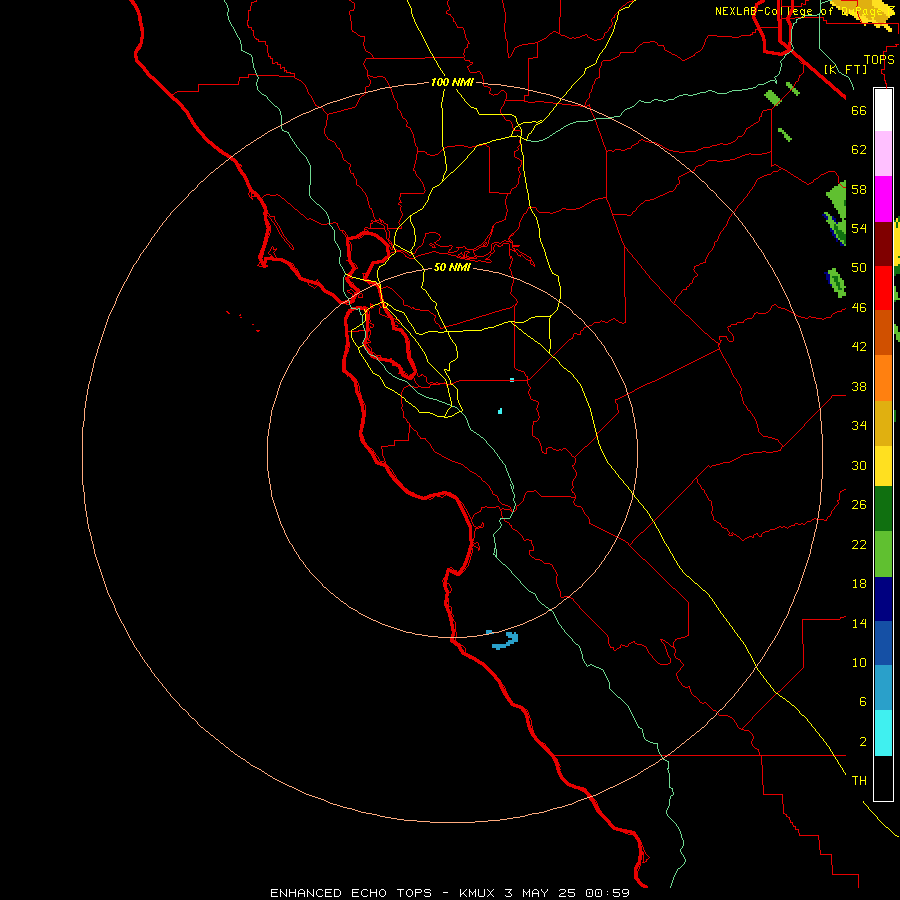Image resolution: width=900 pixels, height=900 pixels.
Task: Click the "50 NMI" range ring label
Action: 452,267
